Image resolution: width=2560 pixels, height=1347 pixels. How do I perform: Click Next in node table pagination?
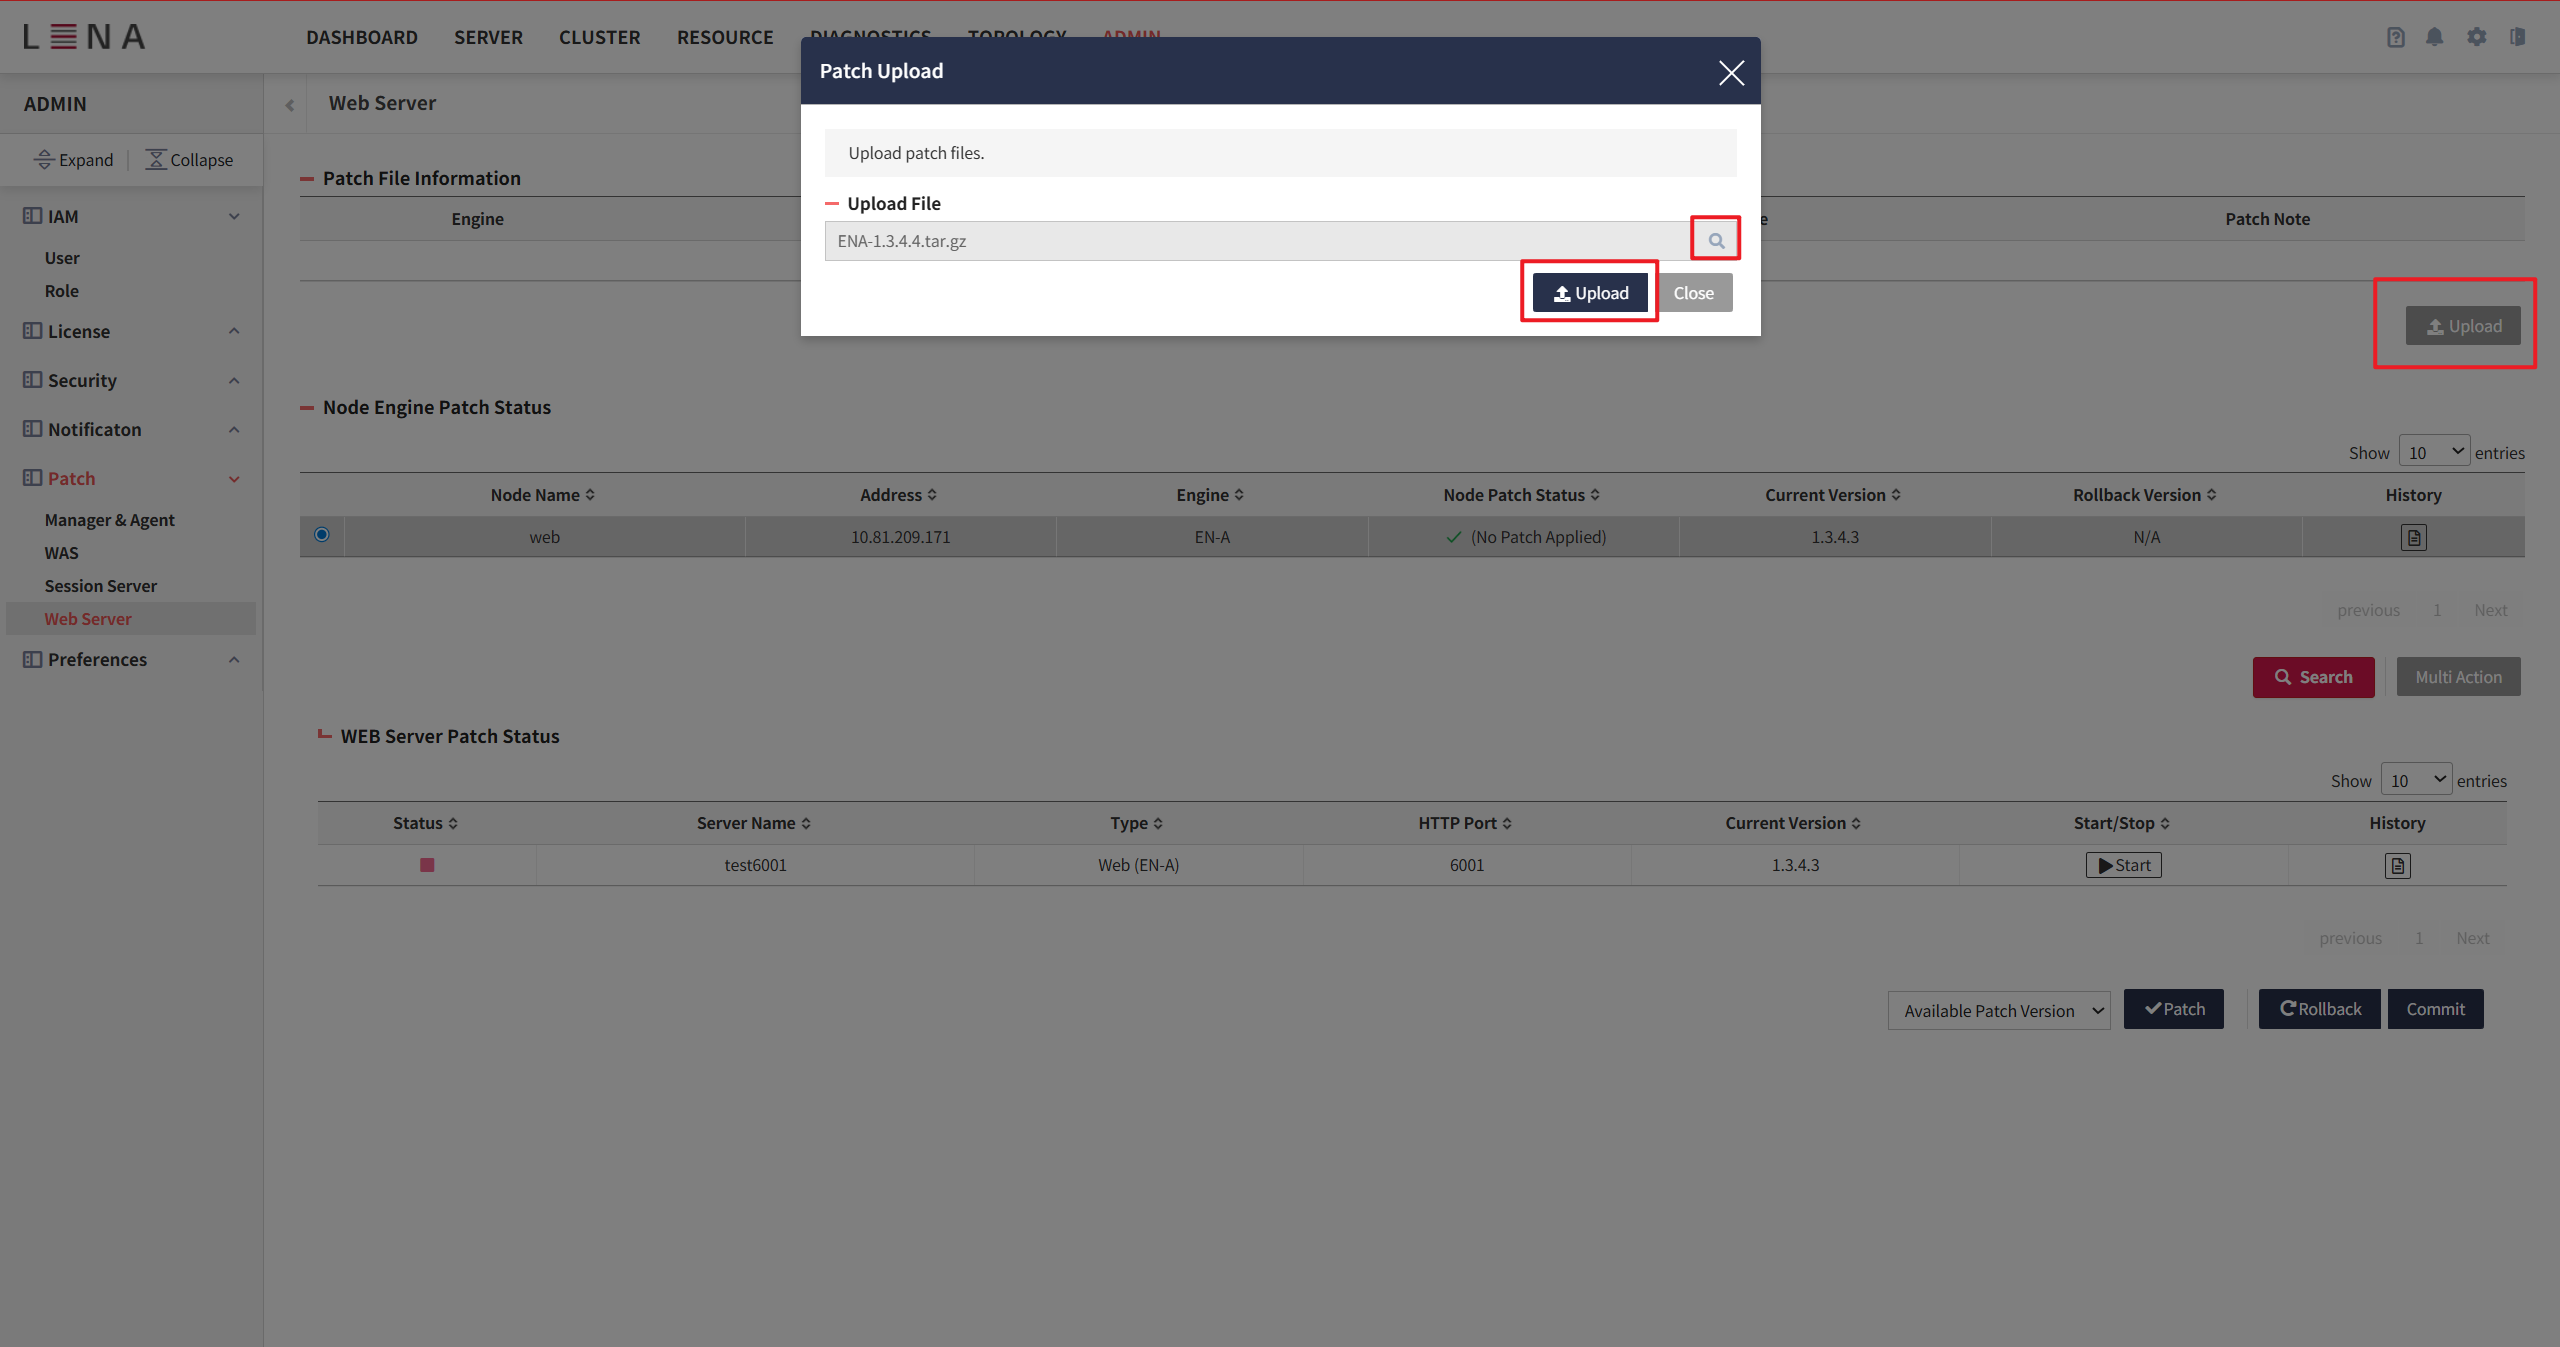pyautogui.click(x=2490, y=610)
